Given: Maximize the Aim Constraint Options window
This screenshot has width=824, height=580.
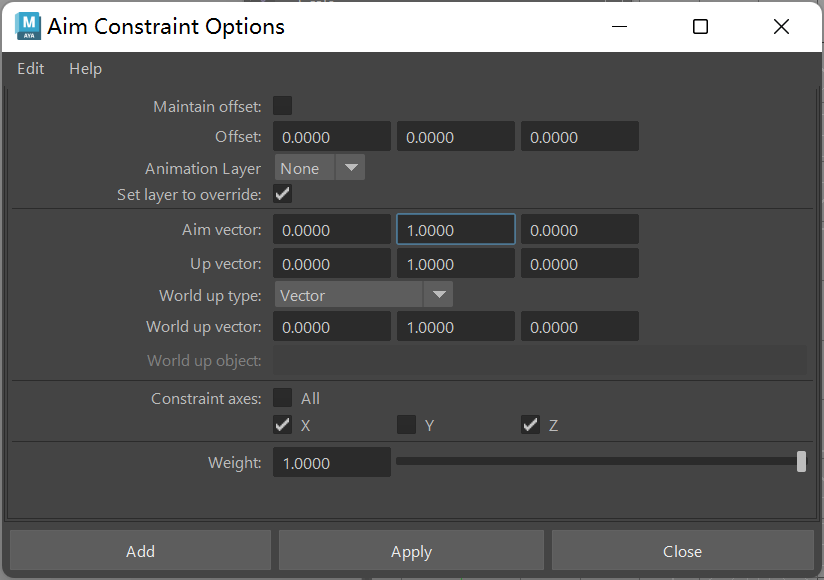Looking at the screenshot, I should (700, 27).
